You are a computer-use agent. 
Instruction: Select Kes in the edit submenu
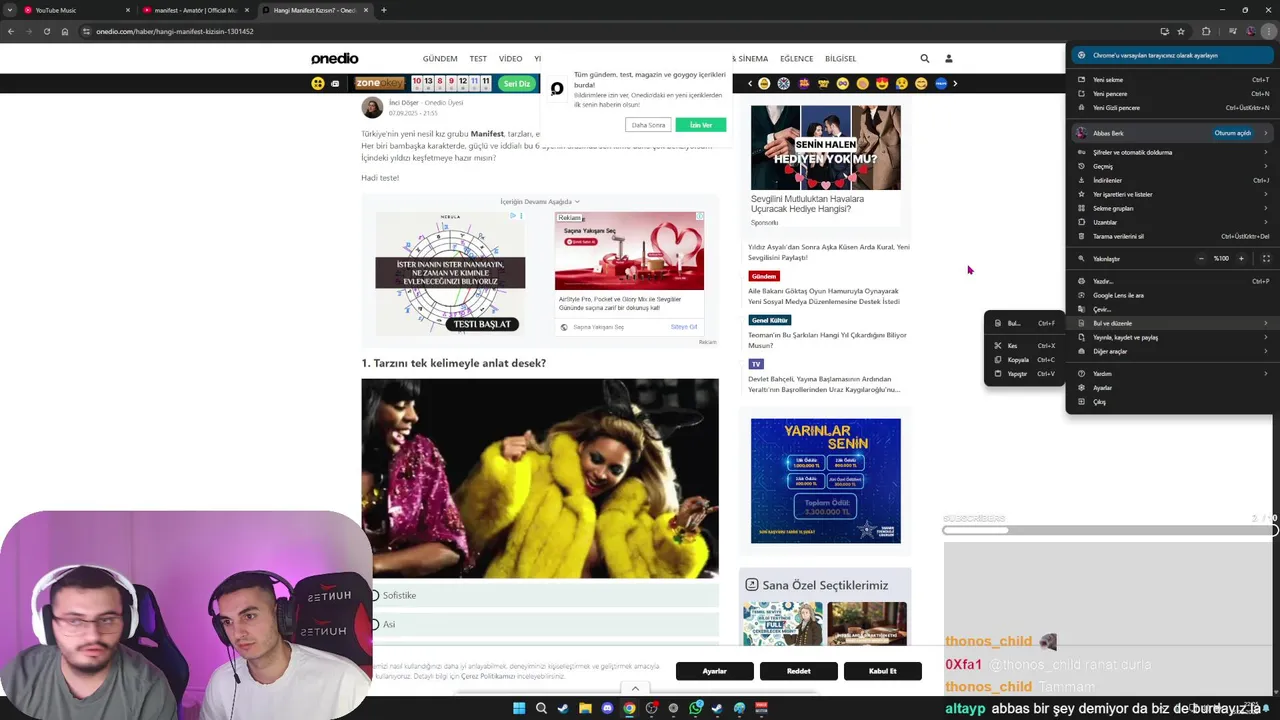(1025, 345)
